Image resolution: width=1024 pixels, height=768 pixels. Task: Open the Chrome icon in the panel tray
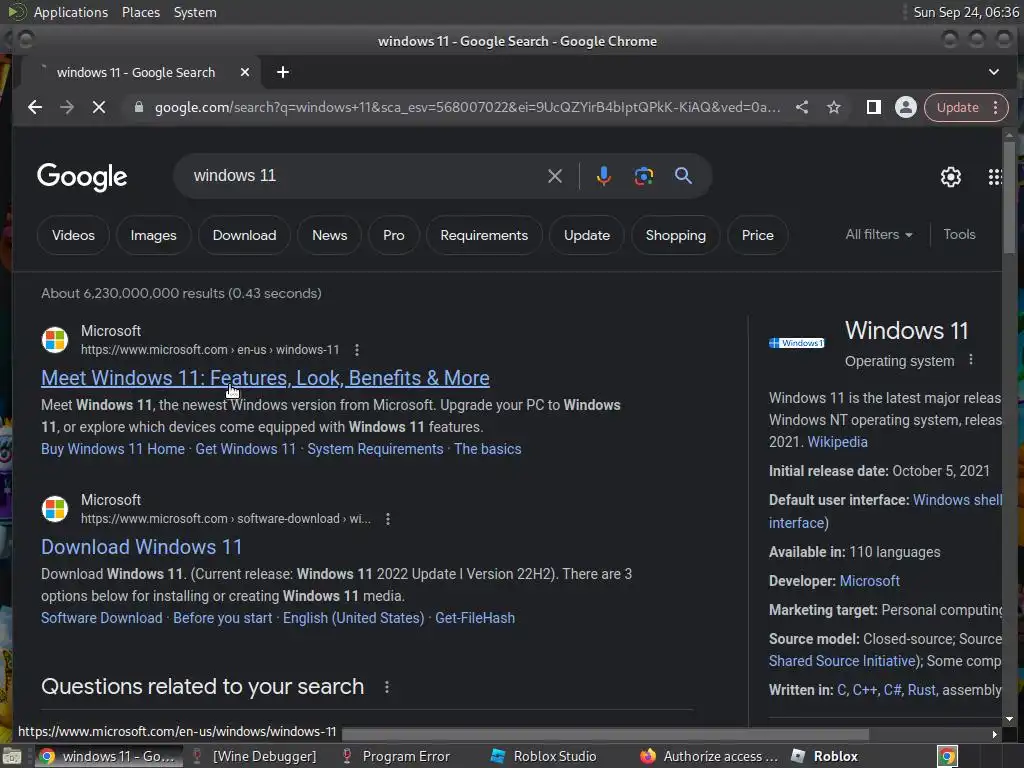(948, 756)
